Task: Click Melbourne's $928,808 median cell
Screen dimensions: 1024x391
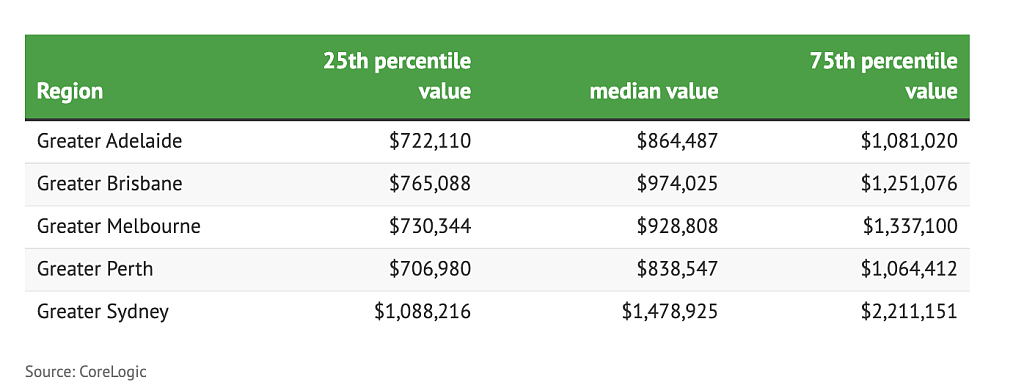Action: [677, 226]
